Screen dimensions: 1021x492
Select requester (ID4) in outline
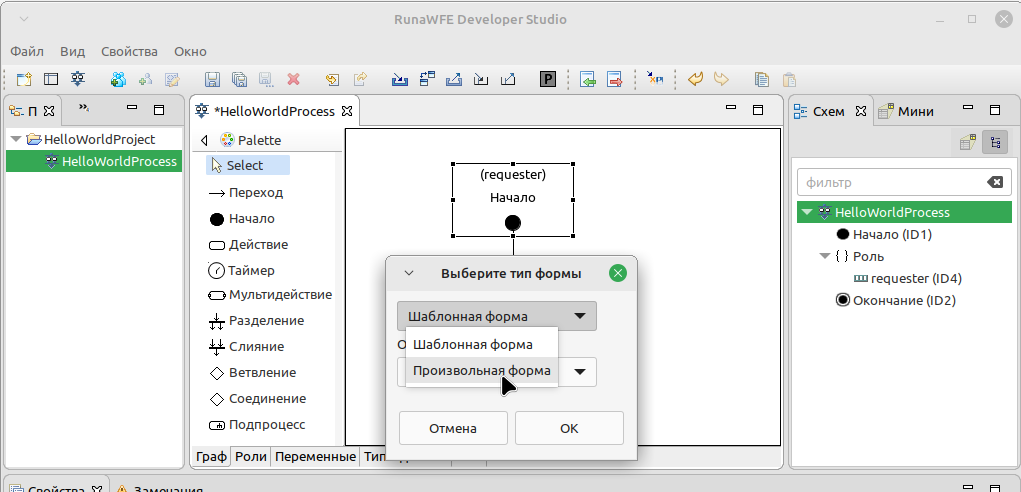click(908, 279)
